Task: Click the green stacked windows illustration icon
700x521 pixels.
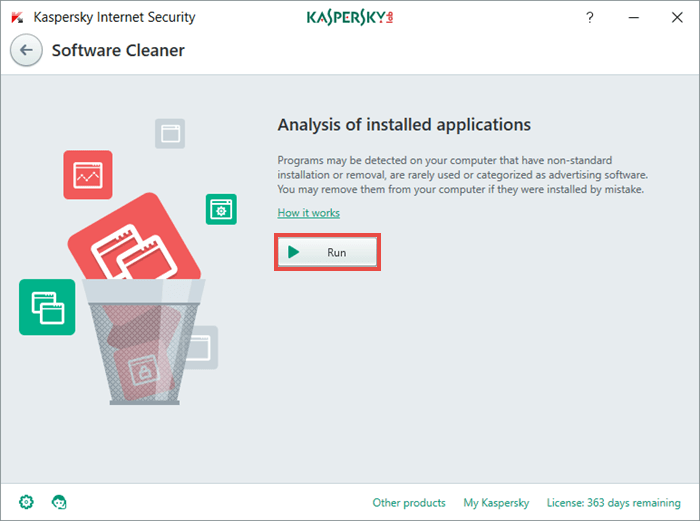Action: pyautogui.click(x=47, y=307)
